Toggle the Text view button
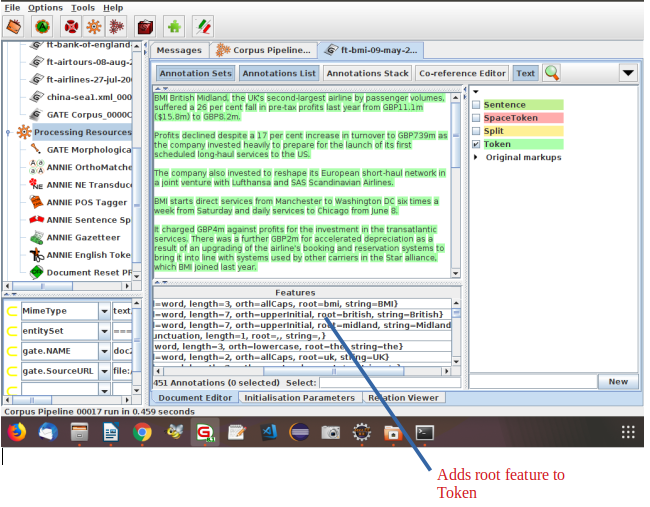The width and height of the screenshot is (650, 507). pos(525,73)
